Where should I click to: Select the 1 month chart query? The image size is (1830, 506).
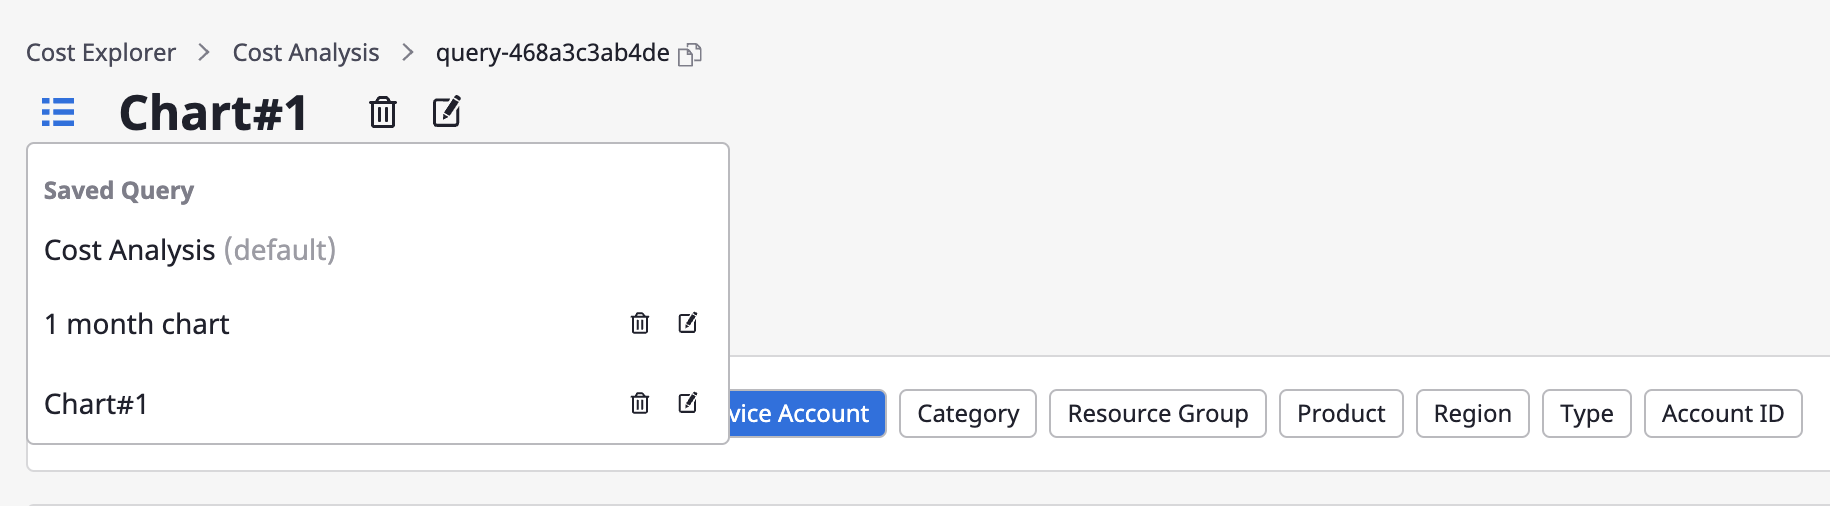[x=137, y=324]
